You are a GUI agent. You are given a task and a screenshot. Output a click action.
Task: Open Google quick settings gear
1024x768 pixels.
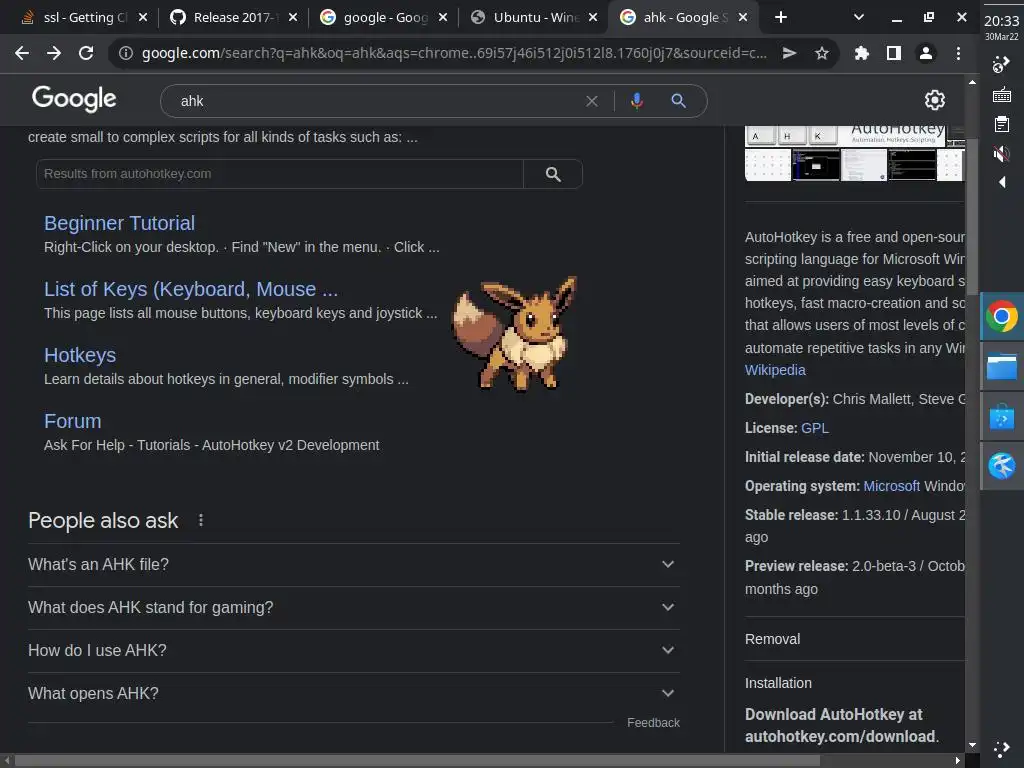click(935, 100)
